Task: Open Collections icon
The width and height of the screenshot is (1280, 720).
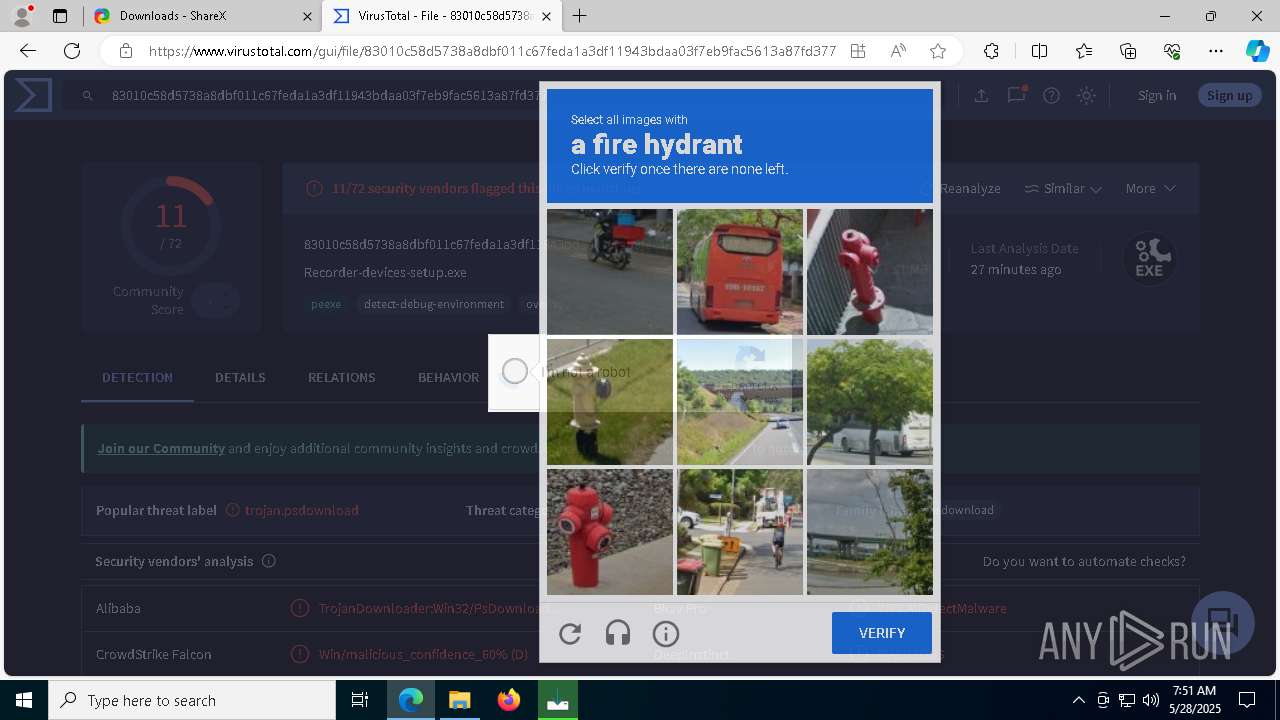Action: (1128, 51)
